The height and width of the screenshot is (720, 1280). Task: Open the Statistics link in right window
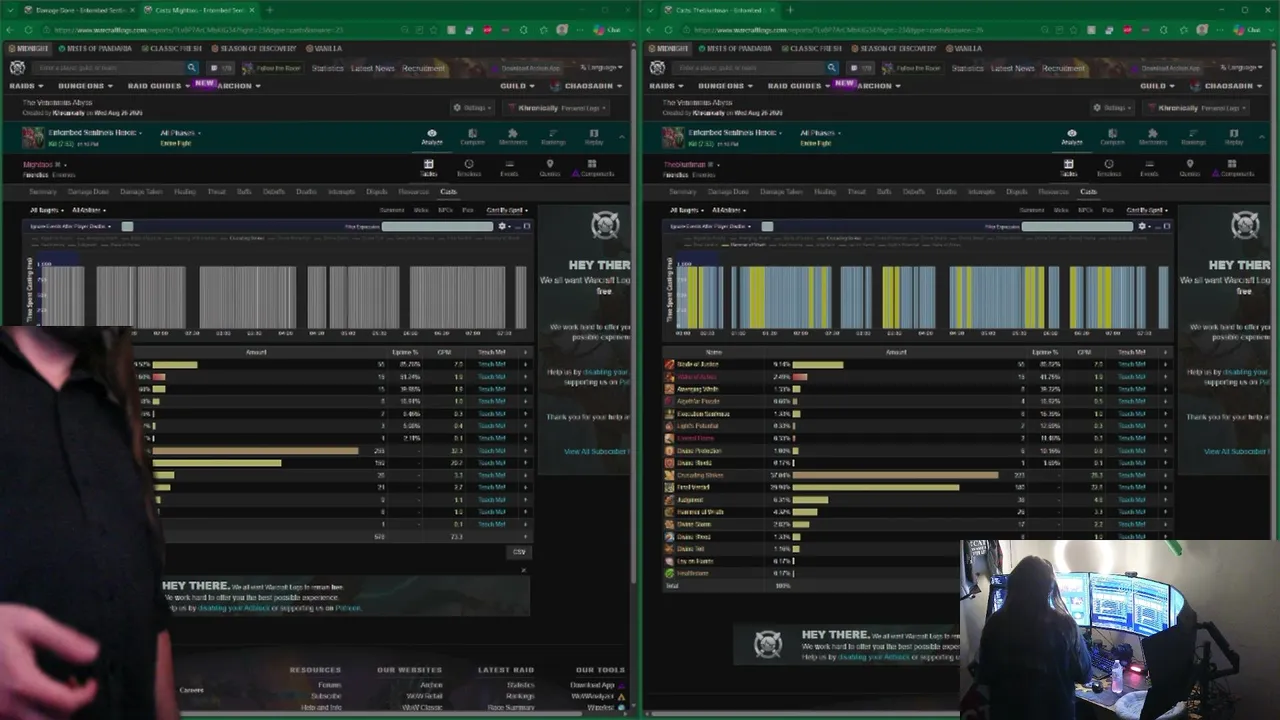[967, 68]
